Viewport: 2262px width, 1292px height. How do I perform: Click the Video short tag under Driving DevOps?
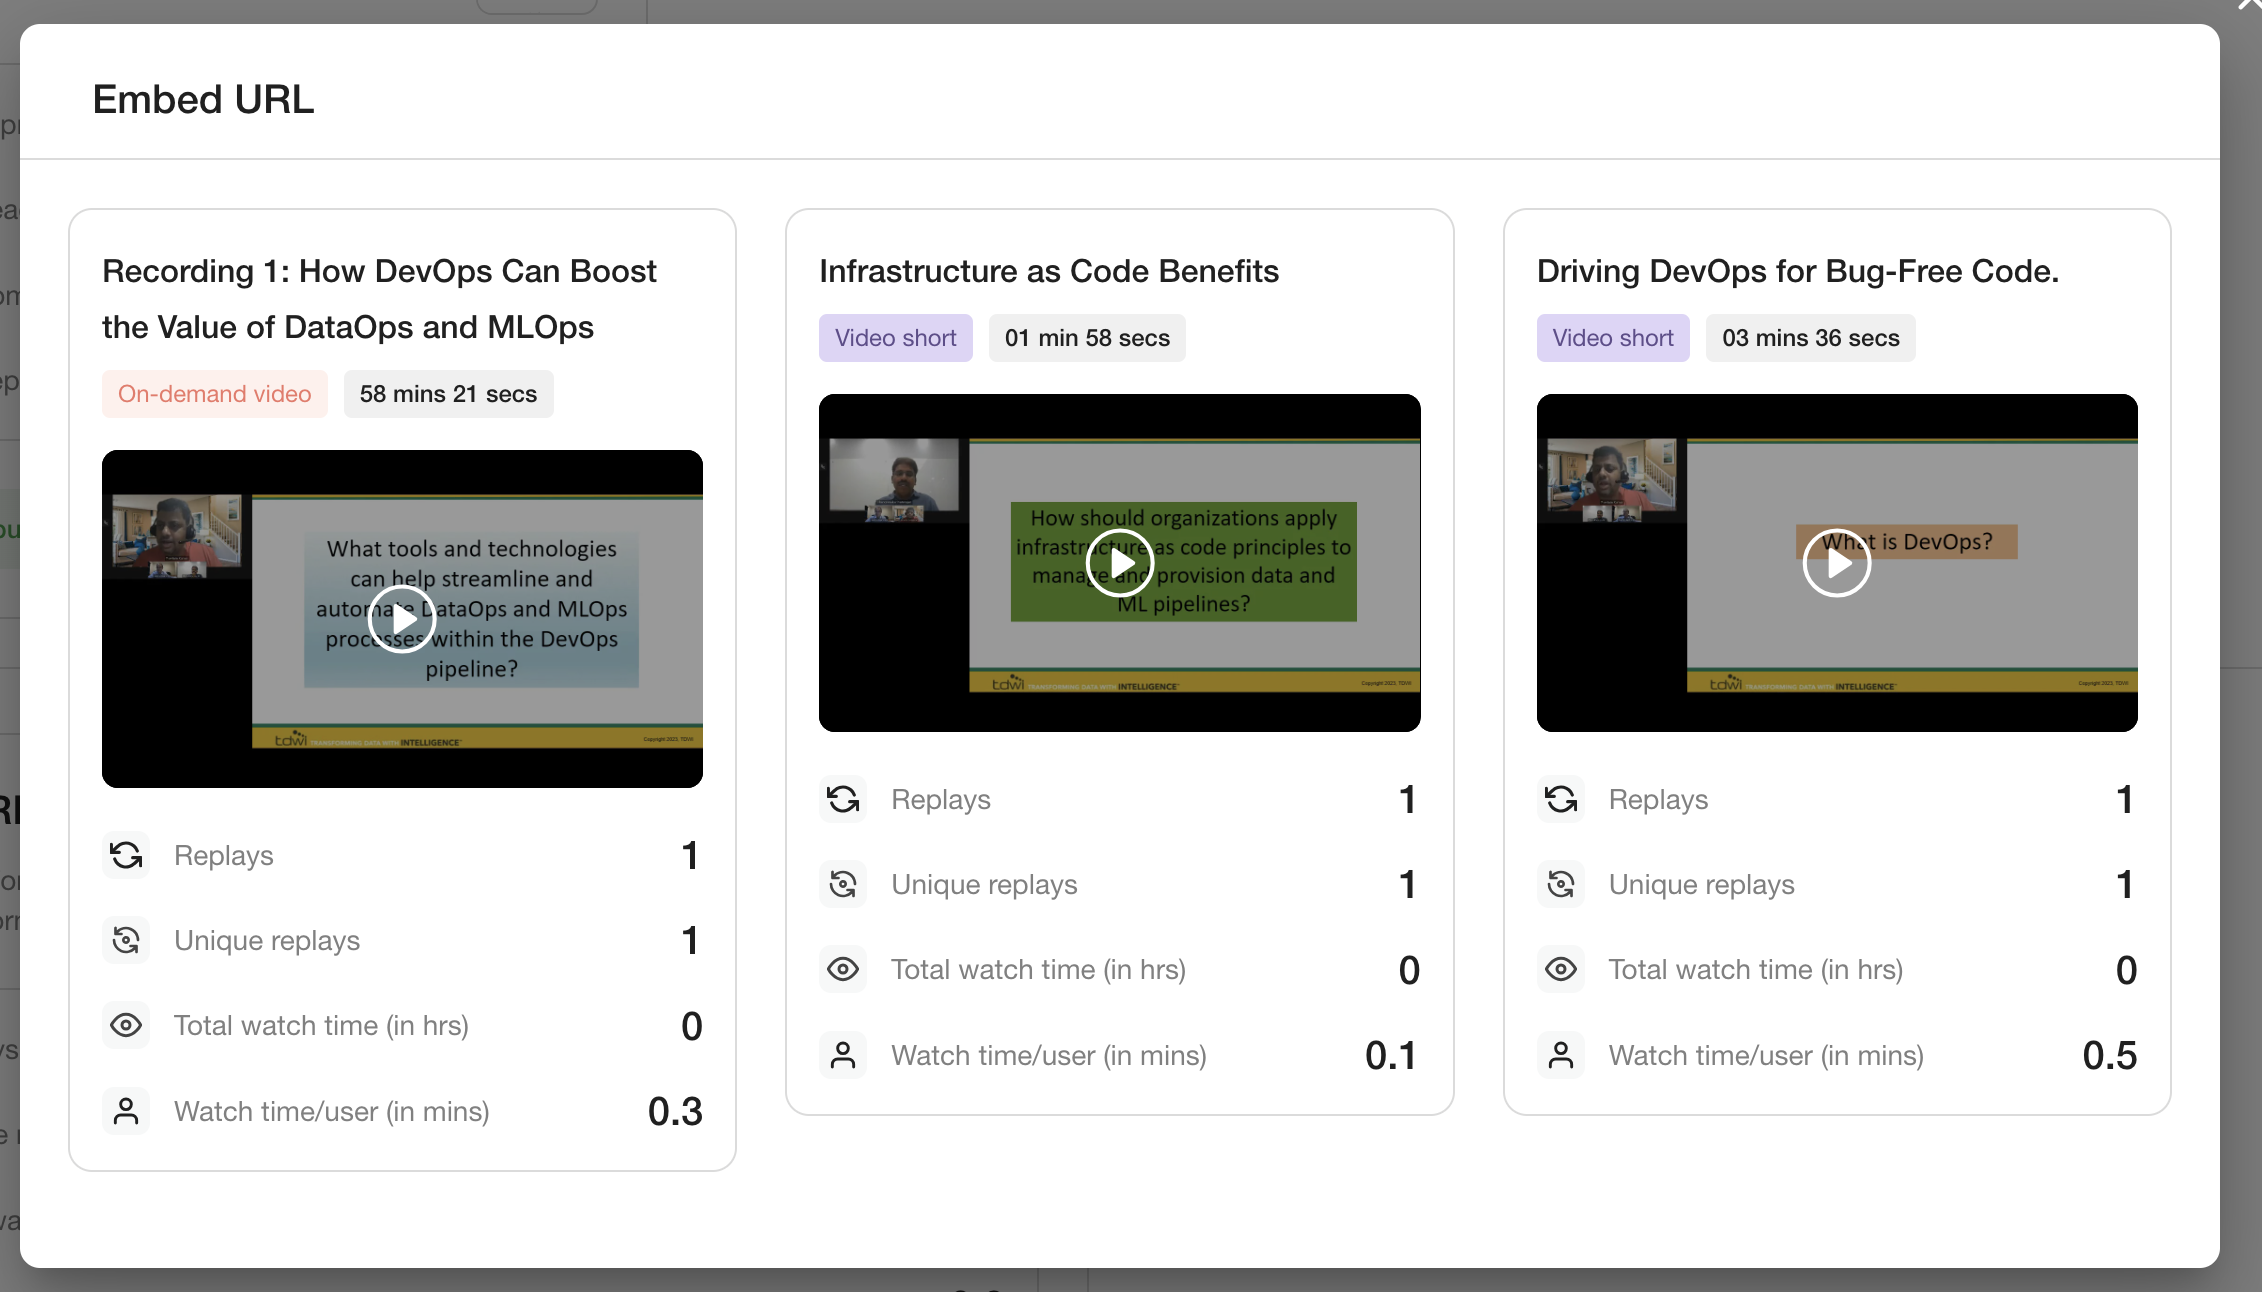[x=1612, y=338]
